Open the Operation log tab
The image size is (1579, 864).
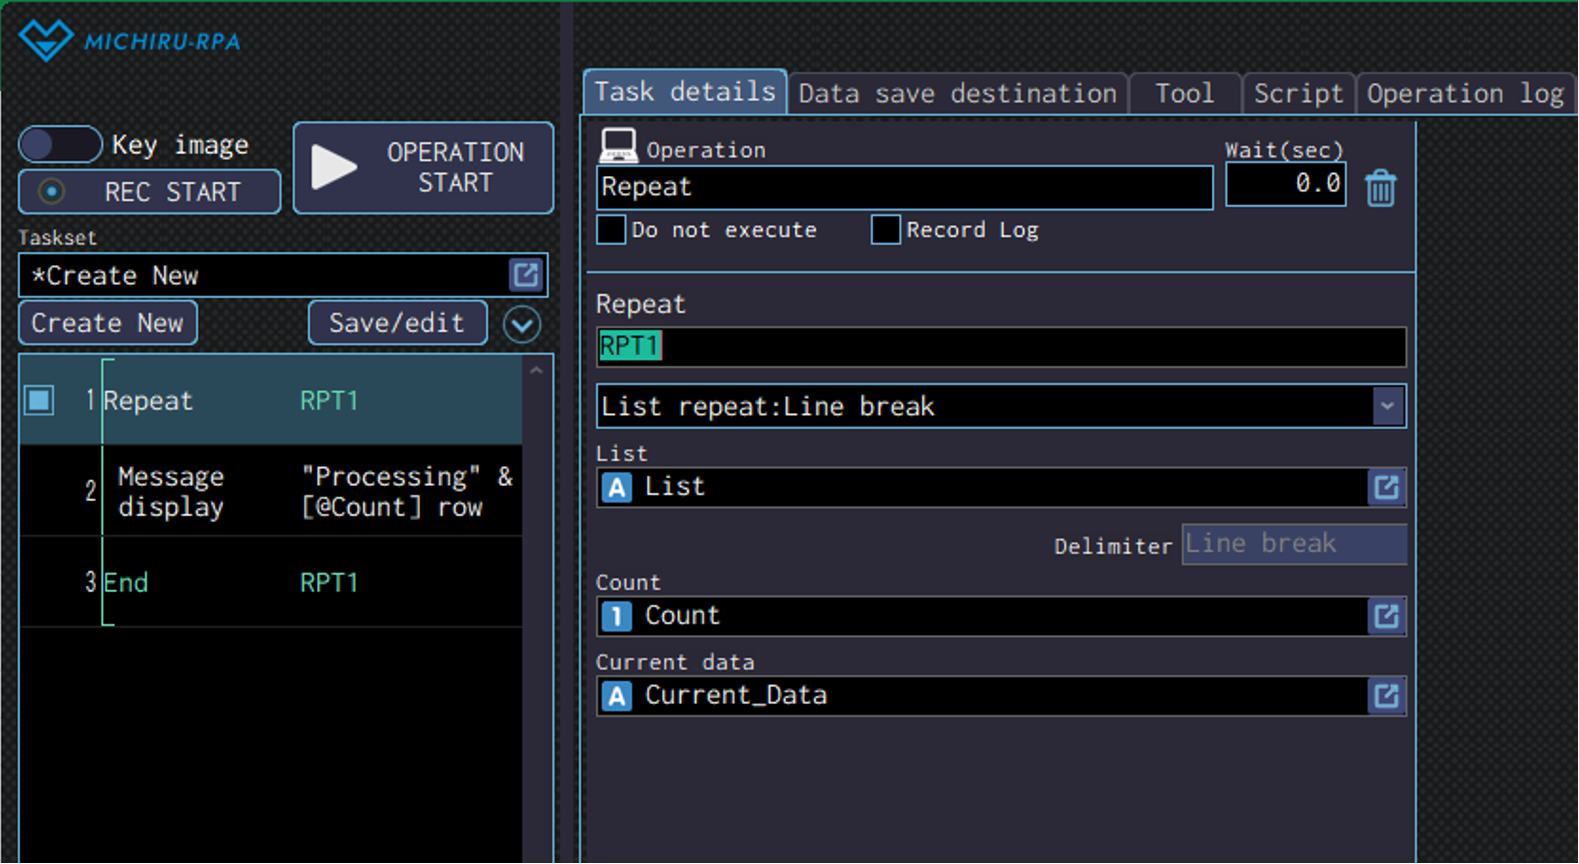(1464, 94)
